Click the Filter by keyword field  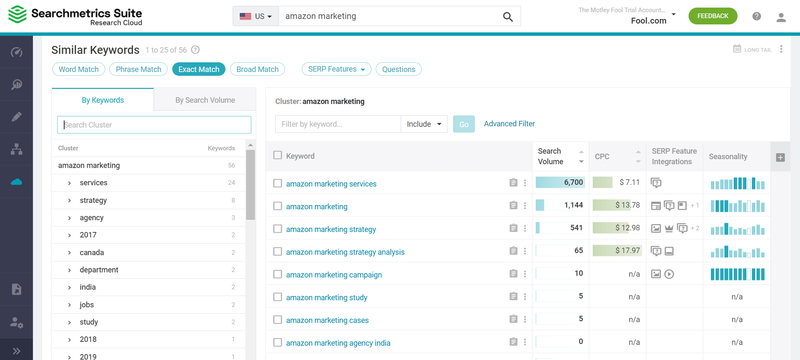pos(338,124)
